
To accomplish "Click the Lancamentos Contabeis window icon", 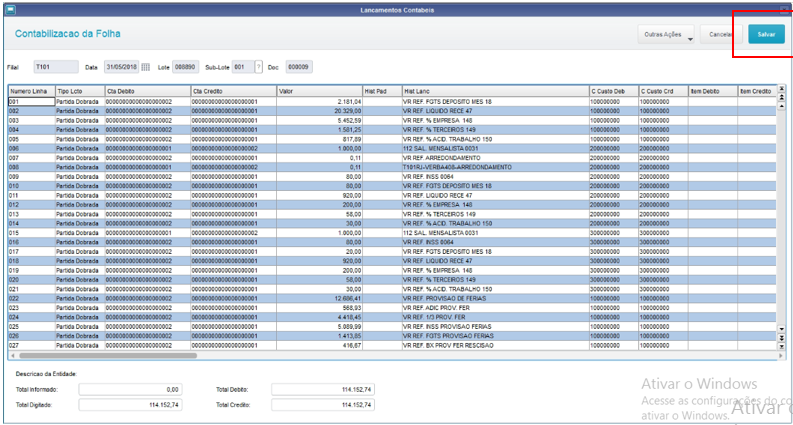I will (x=9, y=10).
